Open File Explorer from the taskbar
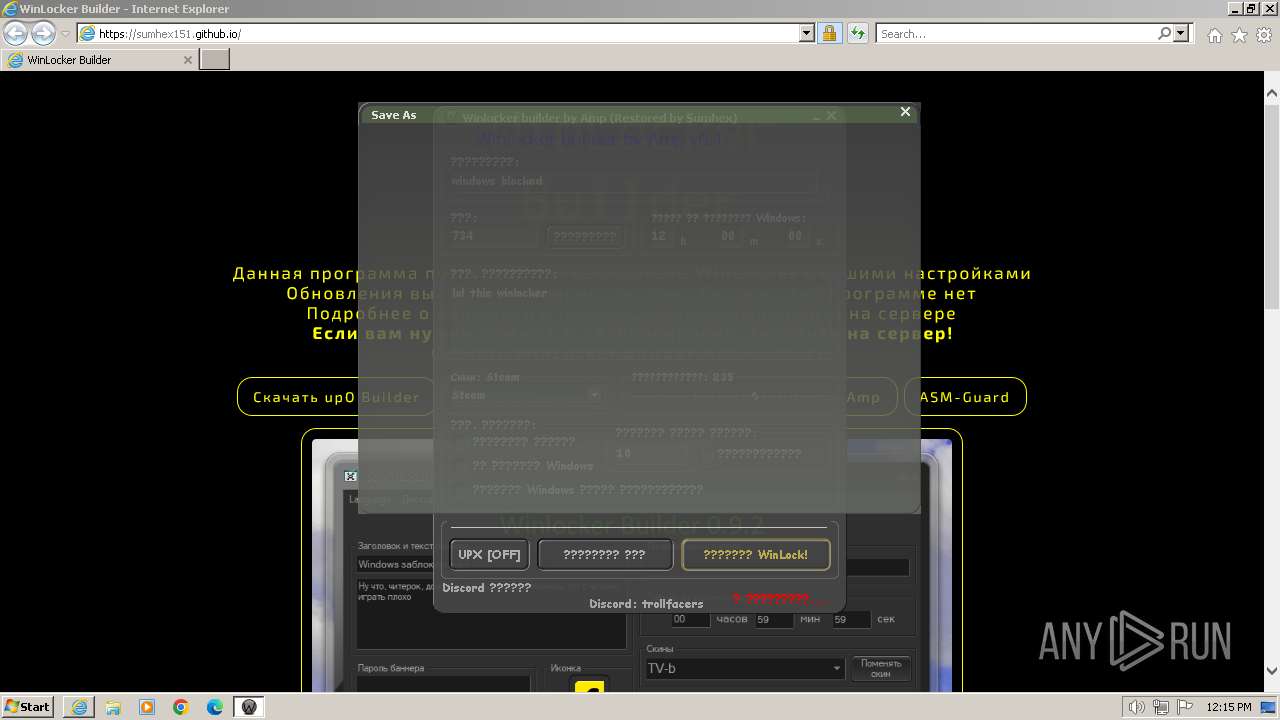1280x720 pixels. (x=113, y=707)
